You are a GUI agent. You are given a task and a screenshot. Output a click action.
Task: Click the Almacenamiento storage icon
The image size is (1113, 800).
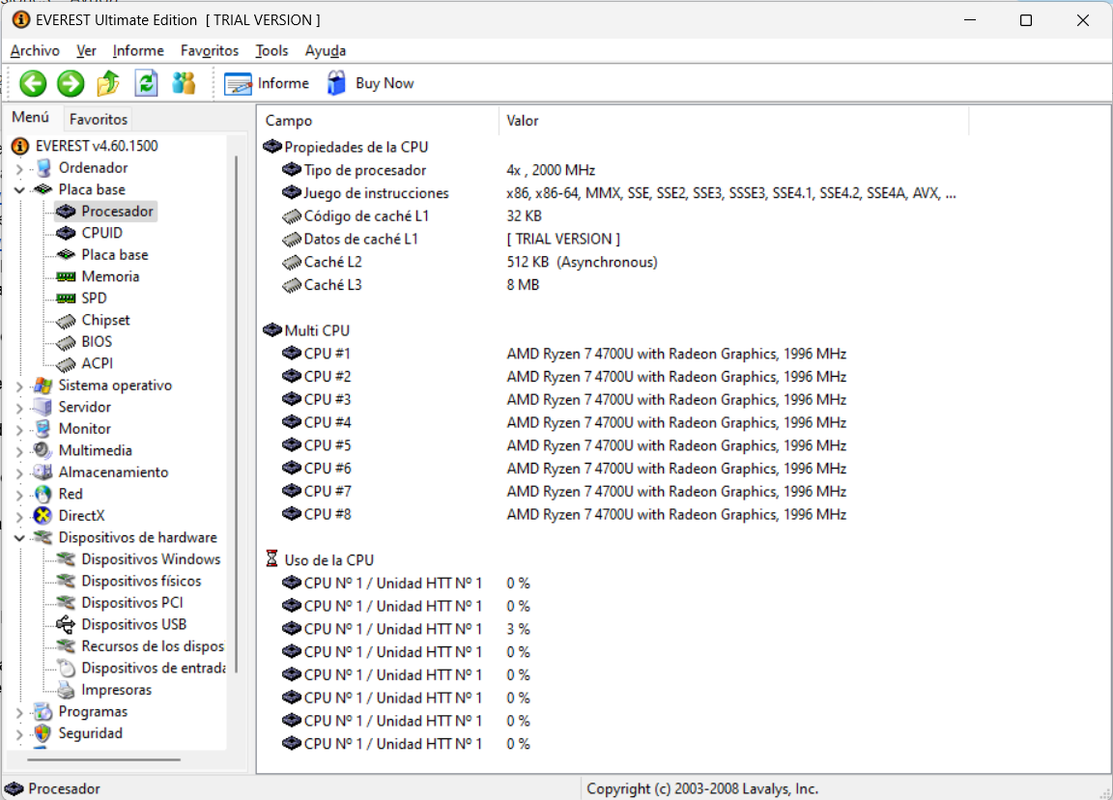pyautogui.click(x=43, y=472)
